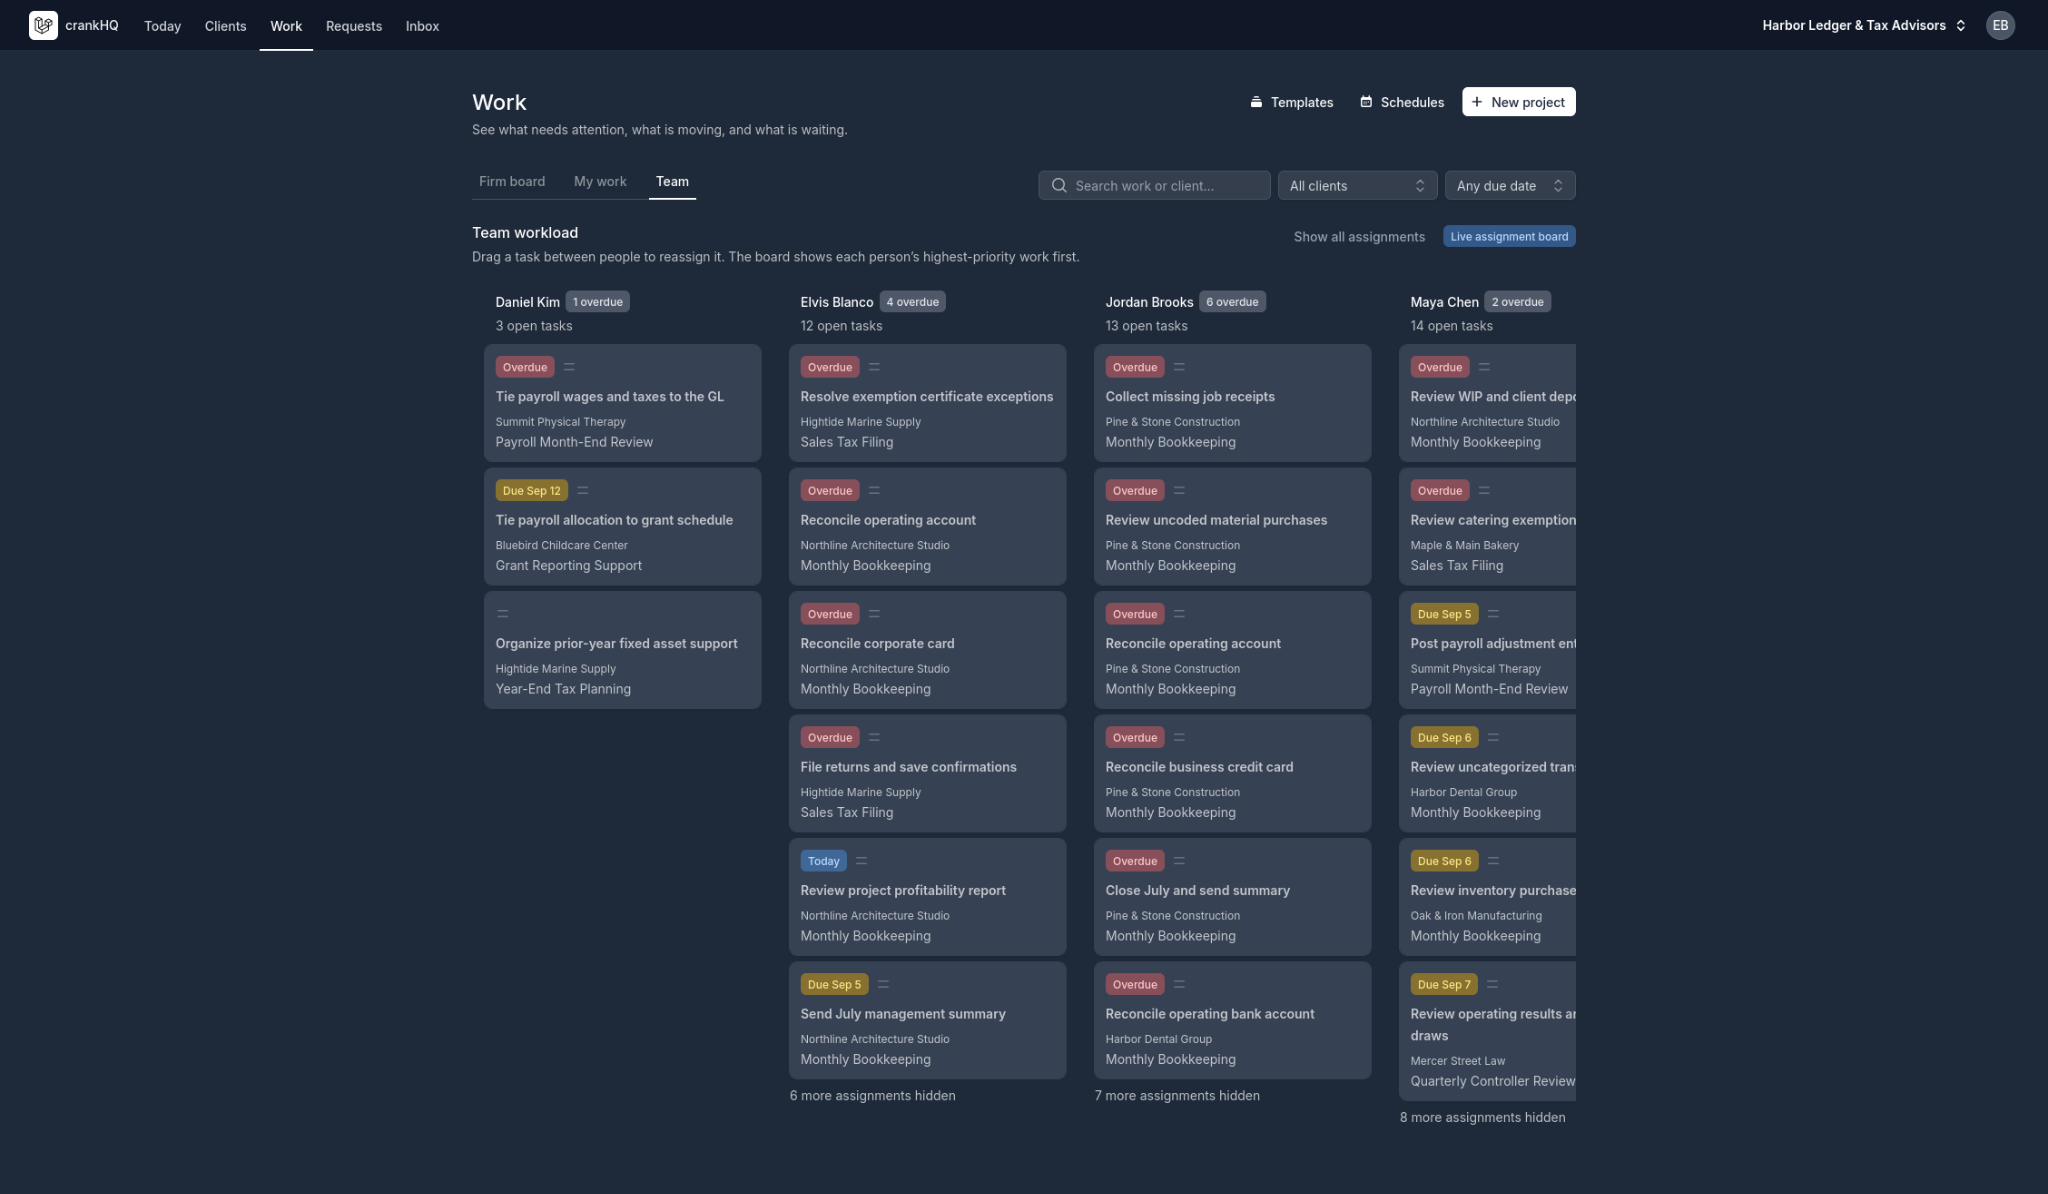The height and width of the screenshot is (1194, 2048).
Task: Toggle Show all assignments
Action: tap(1359, 237)
